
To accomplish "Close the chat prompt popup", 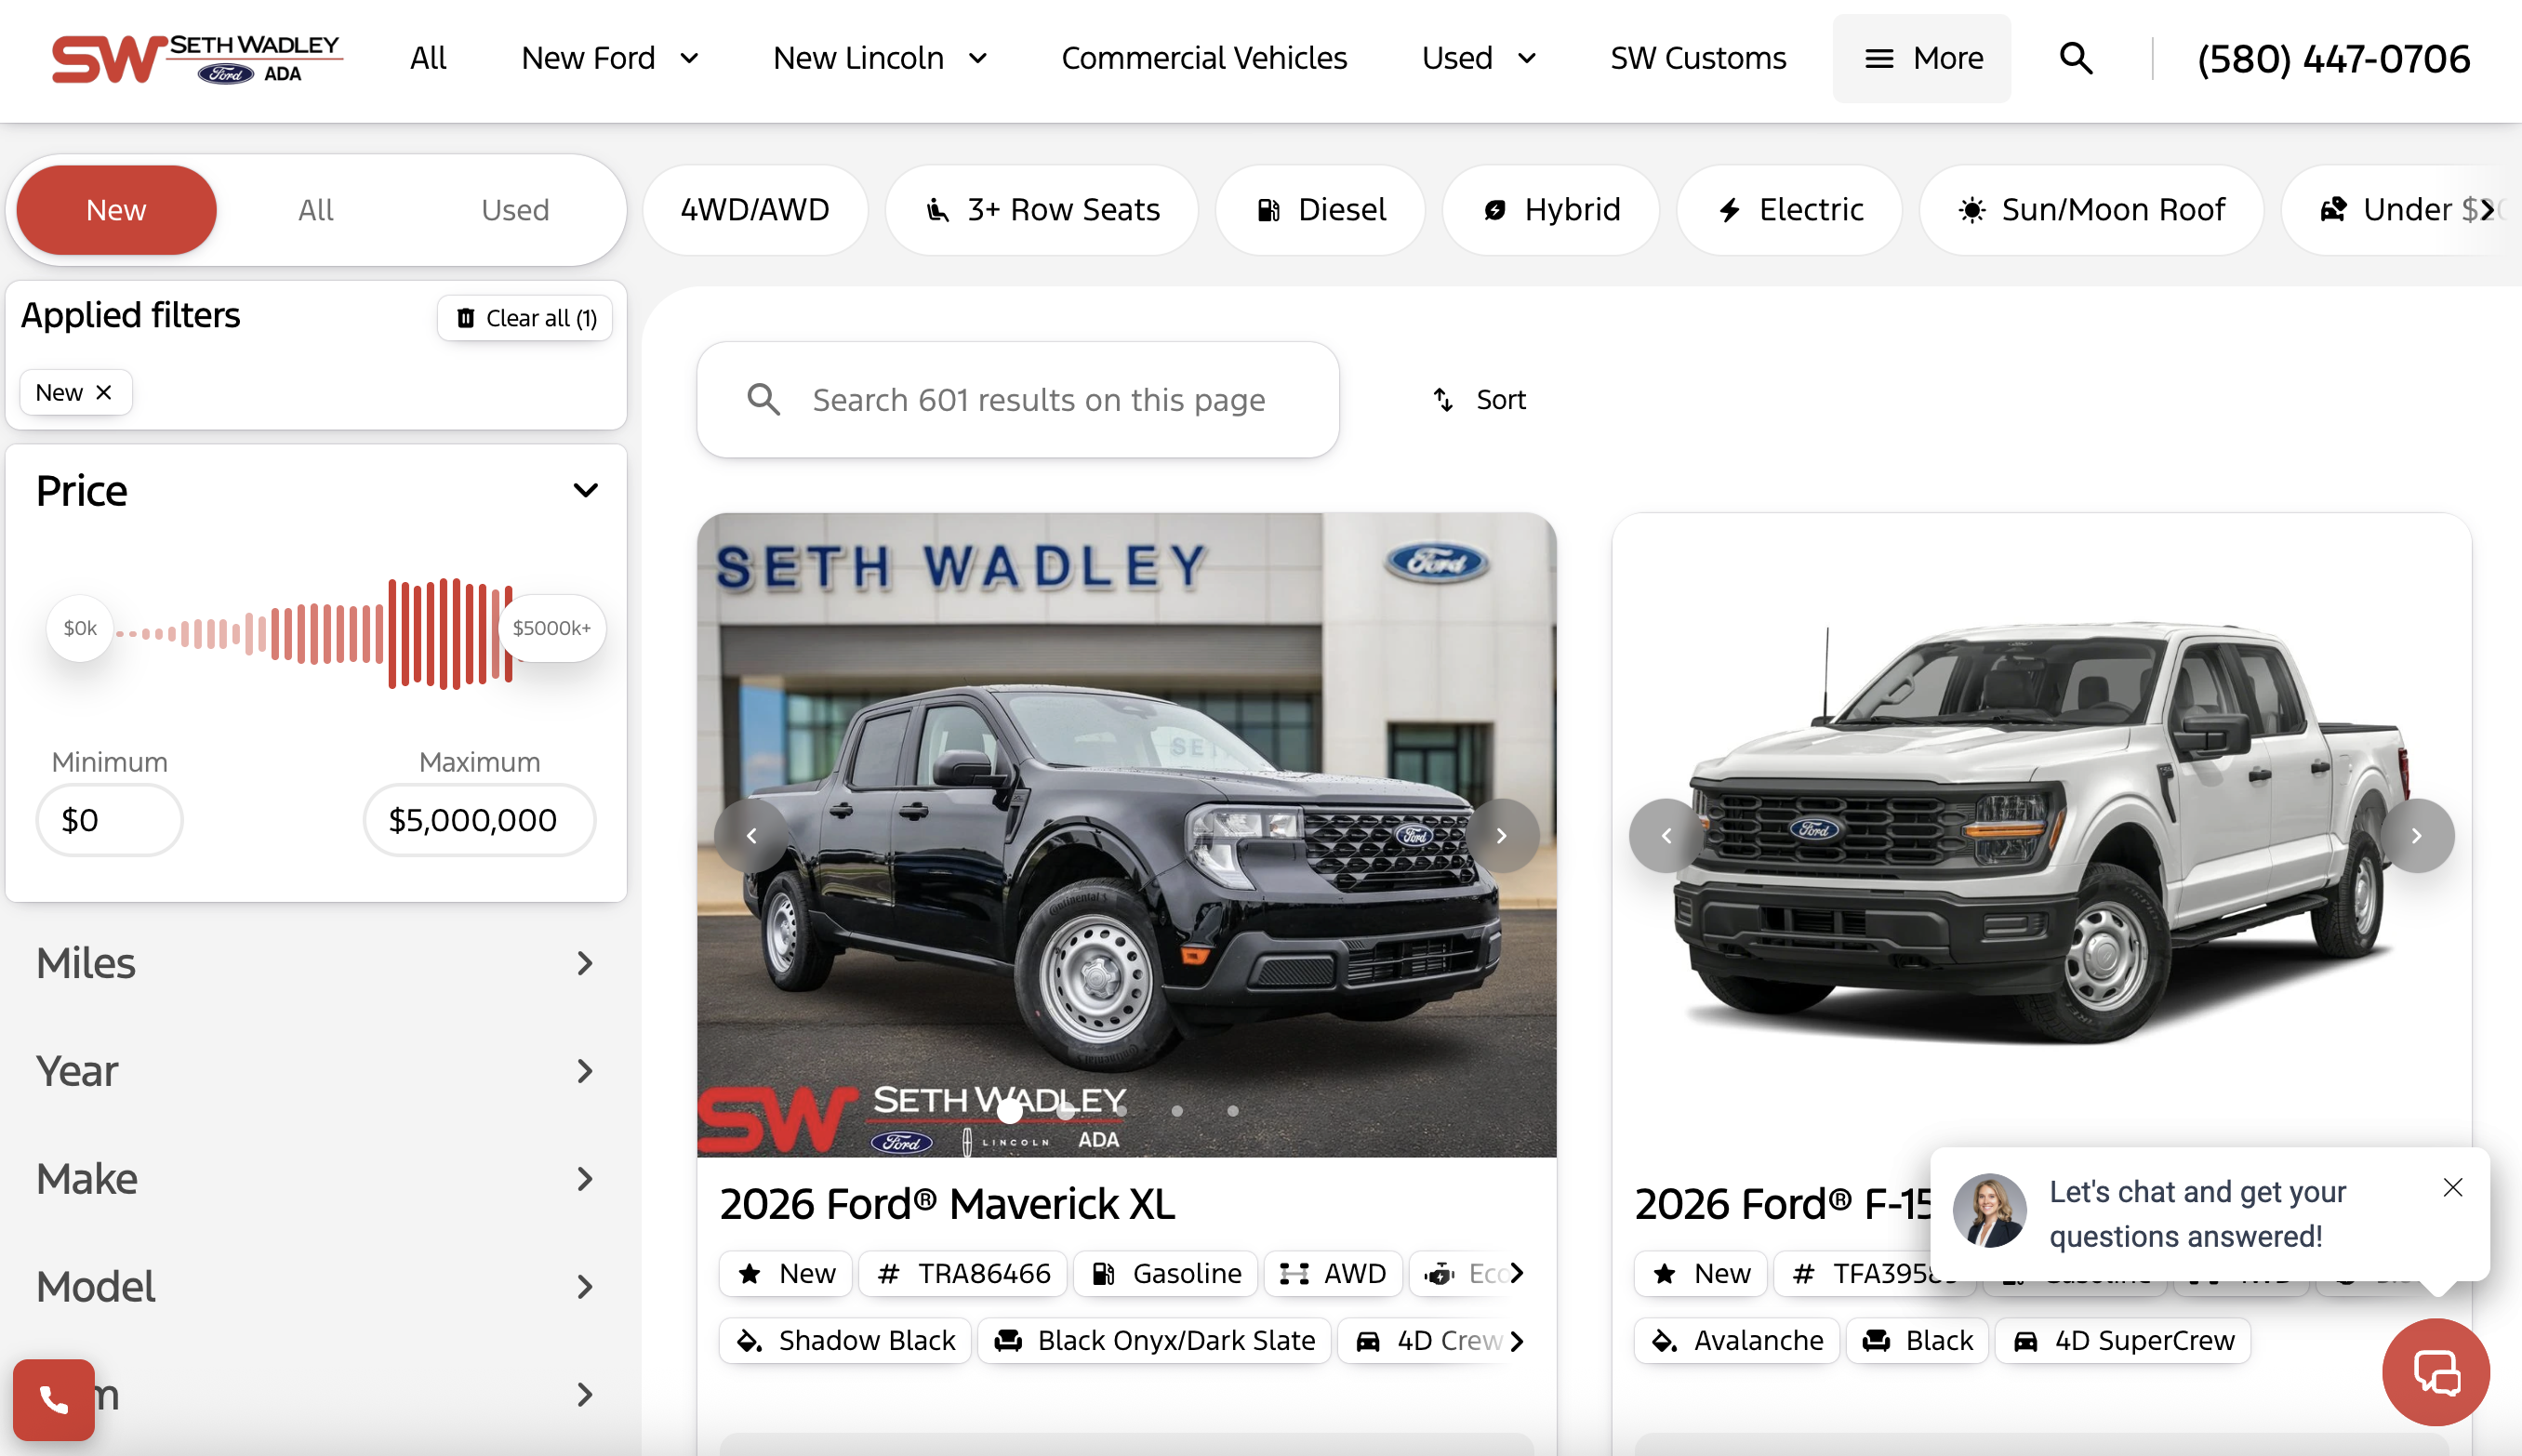I will click(x=2452, y=1187).
